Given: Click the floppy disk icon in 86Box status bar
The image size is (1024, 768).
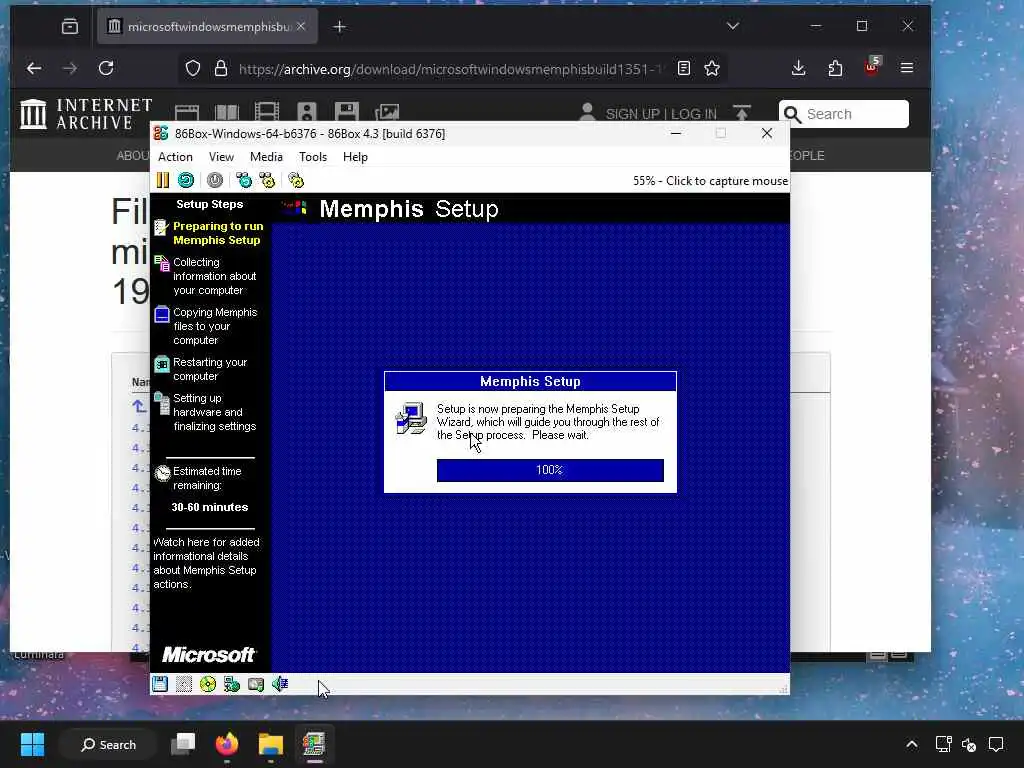Looking at the screenshot, I should (x=160, y=684).
